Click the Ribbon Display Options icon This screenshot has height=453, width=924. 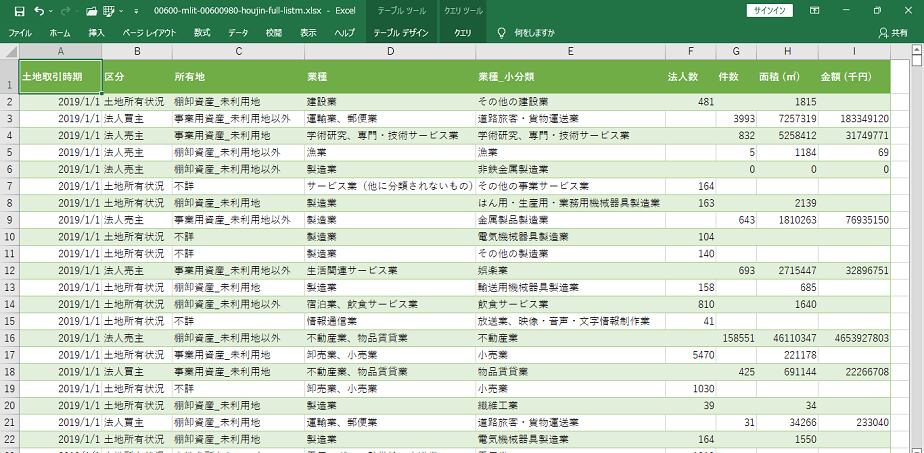[814, 11]
